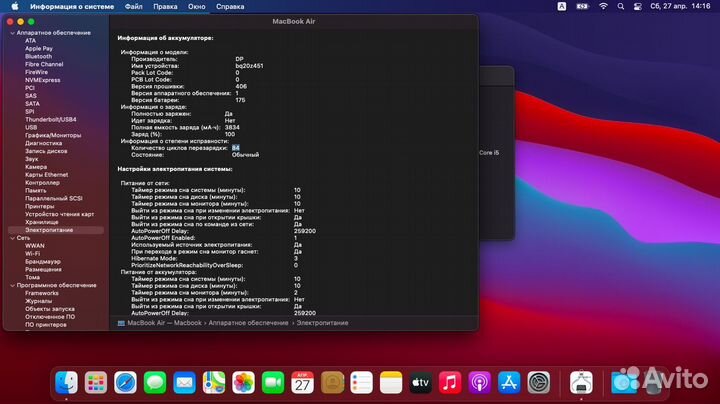Open Launchpad from the Dock
This screenshot has width=720, height=404.
[96, 382]
